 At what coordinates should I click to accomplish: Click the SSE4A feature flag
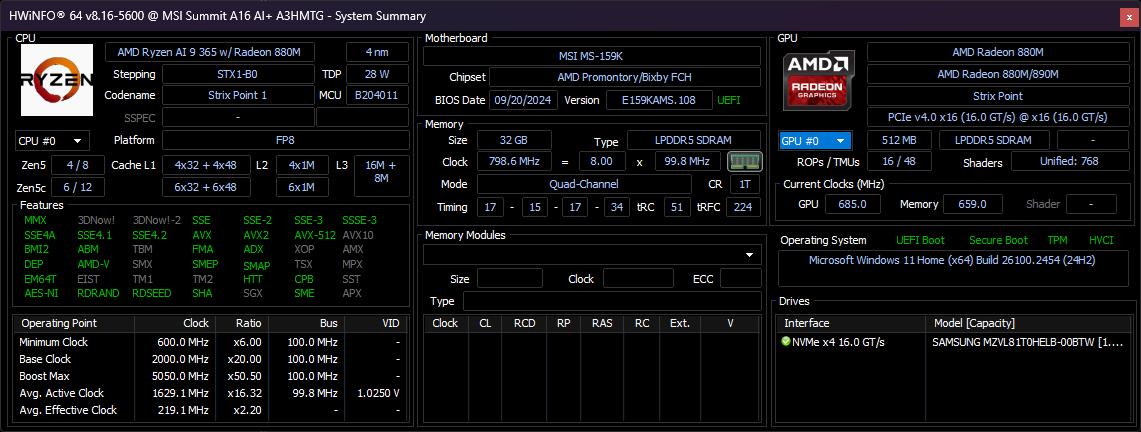point(39,235)
